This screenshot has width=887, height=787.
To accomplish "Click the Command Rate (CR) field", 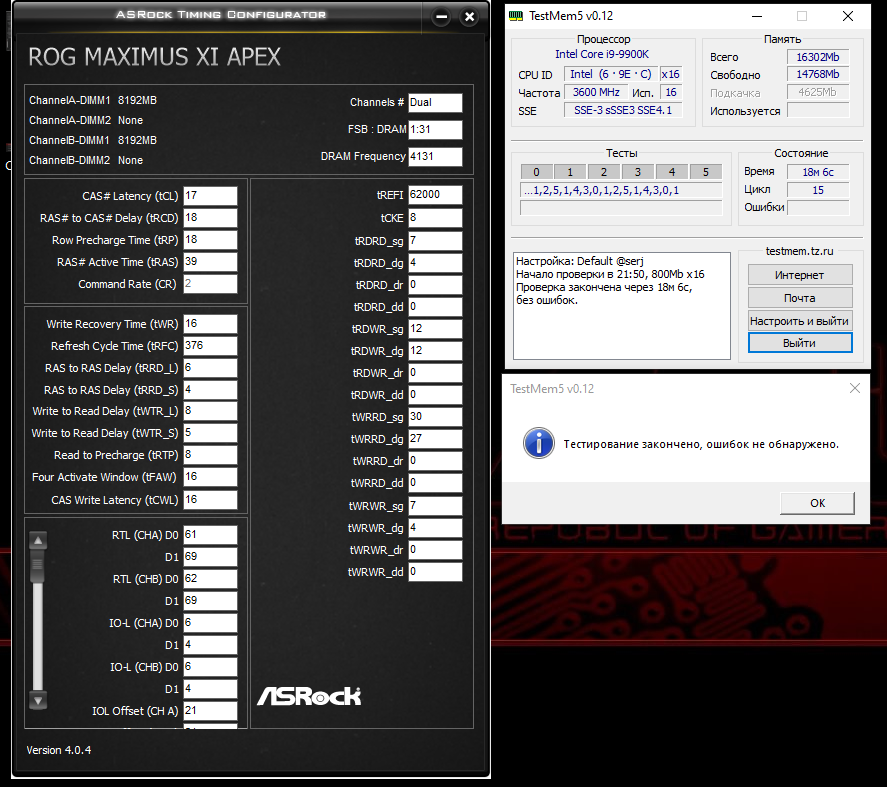I will pyautogui.click(x=210, y=284).
